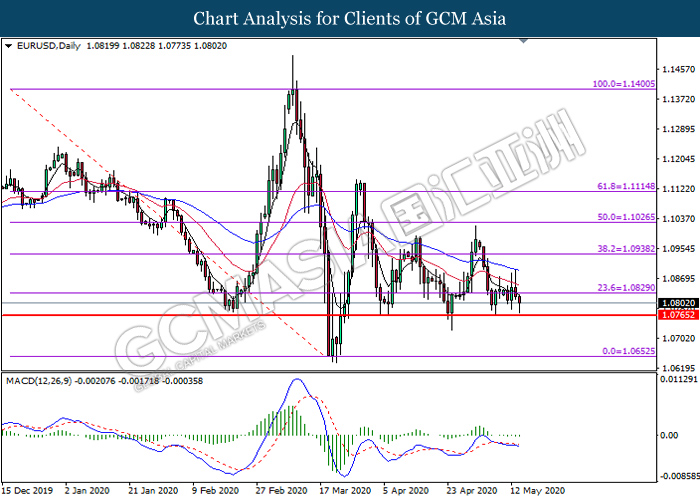Click the 23.6=1.08290 retracement label
This screenshot has height=500, width=700.
[x=624, y=288]
